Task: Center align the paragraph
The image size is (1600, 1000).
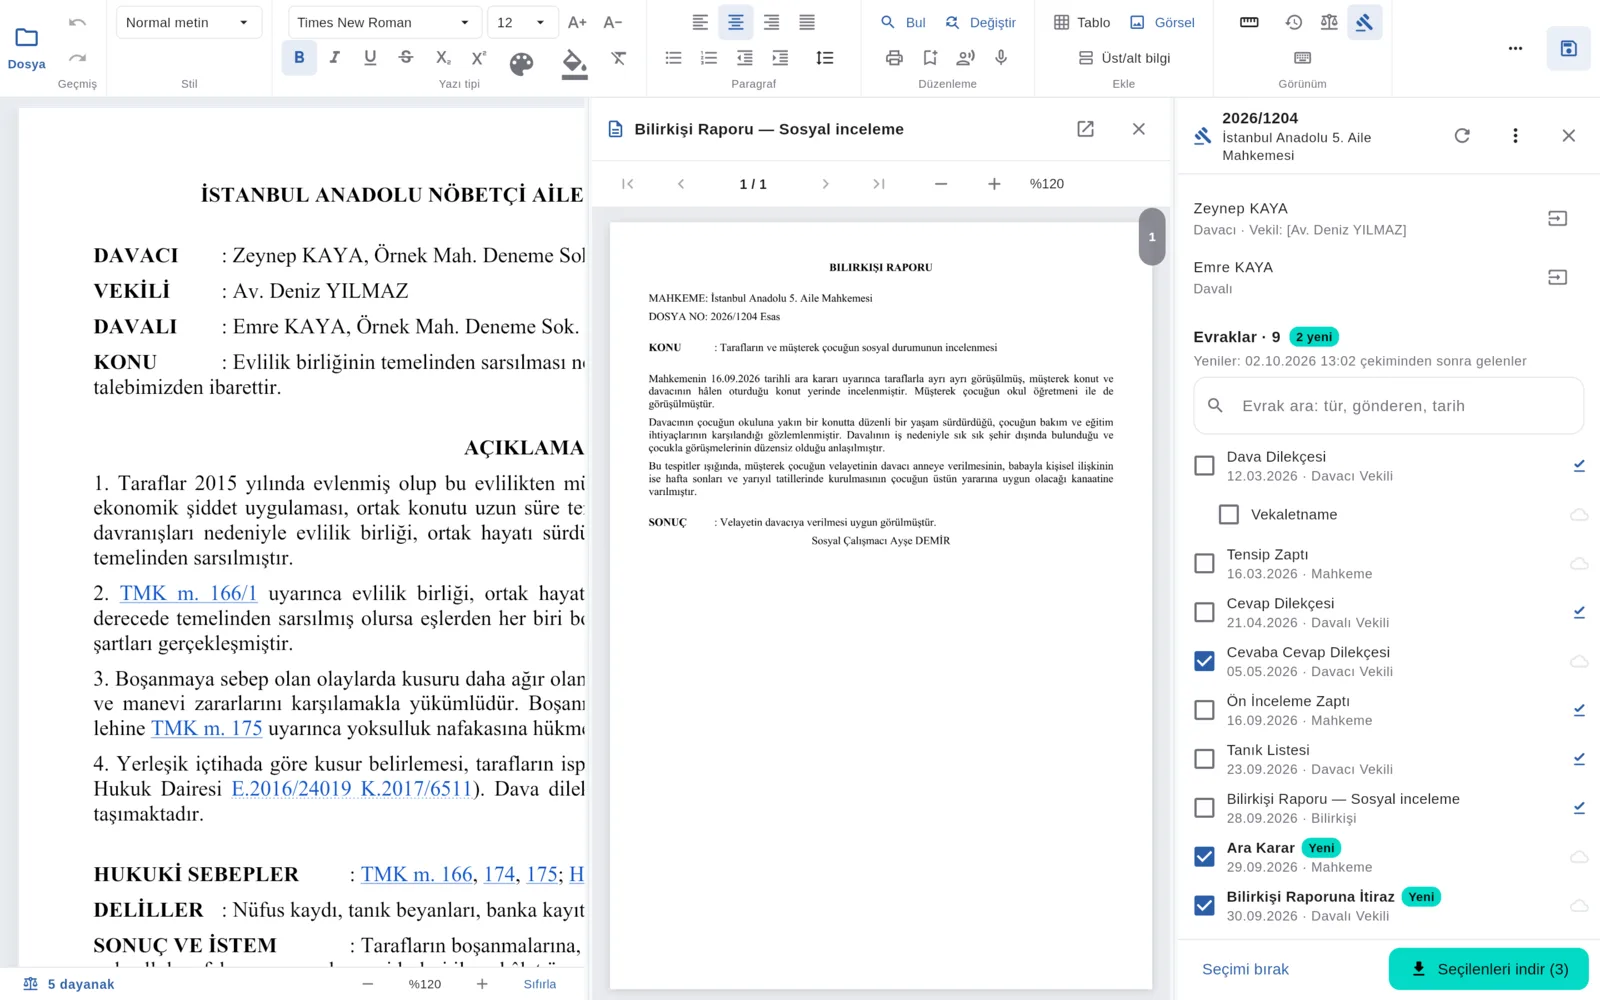Action: tap(736, 22)
